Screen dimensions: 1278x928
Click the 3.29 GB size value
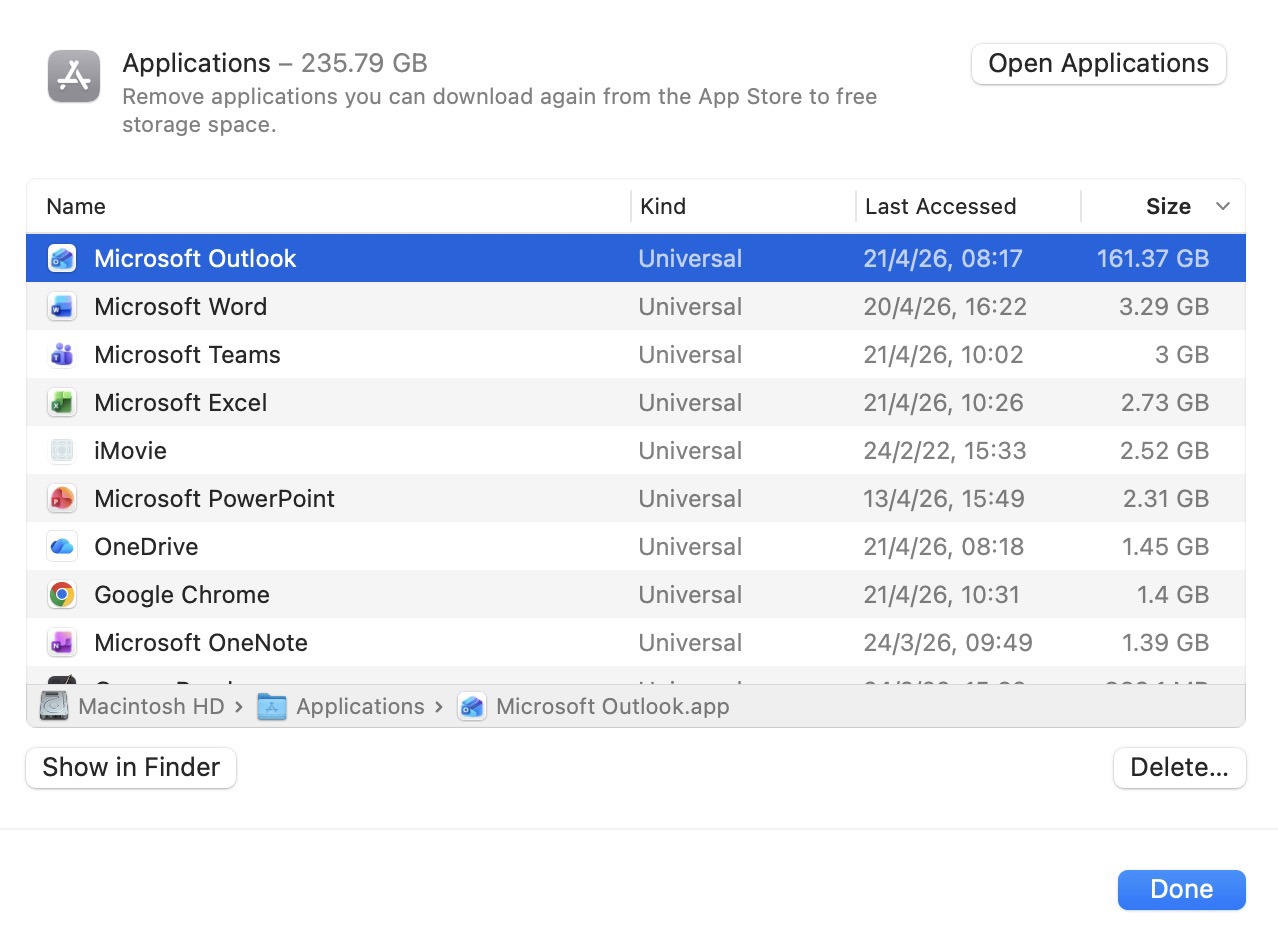pyautogui.click(x=1164, y=306)
